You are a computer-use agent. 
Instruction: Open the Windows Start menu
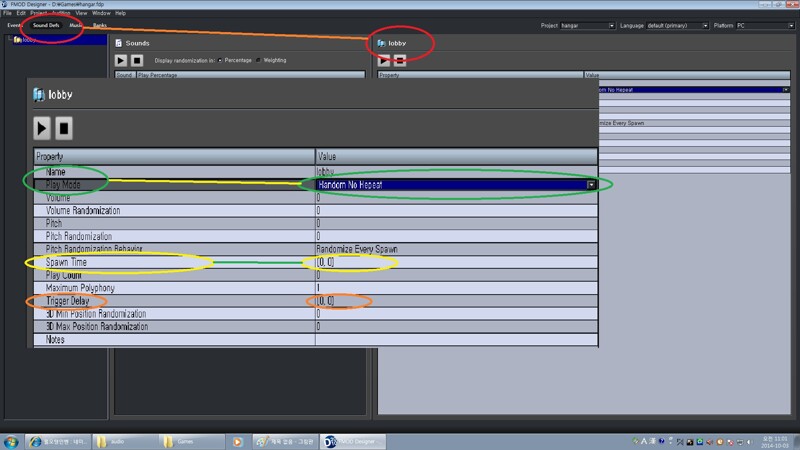pos(11,441)
